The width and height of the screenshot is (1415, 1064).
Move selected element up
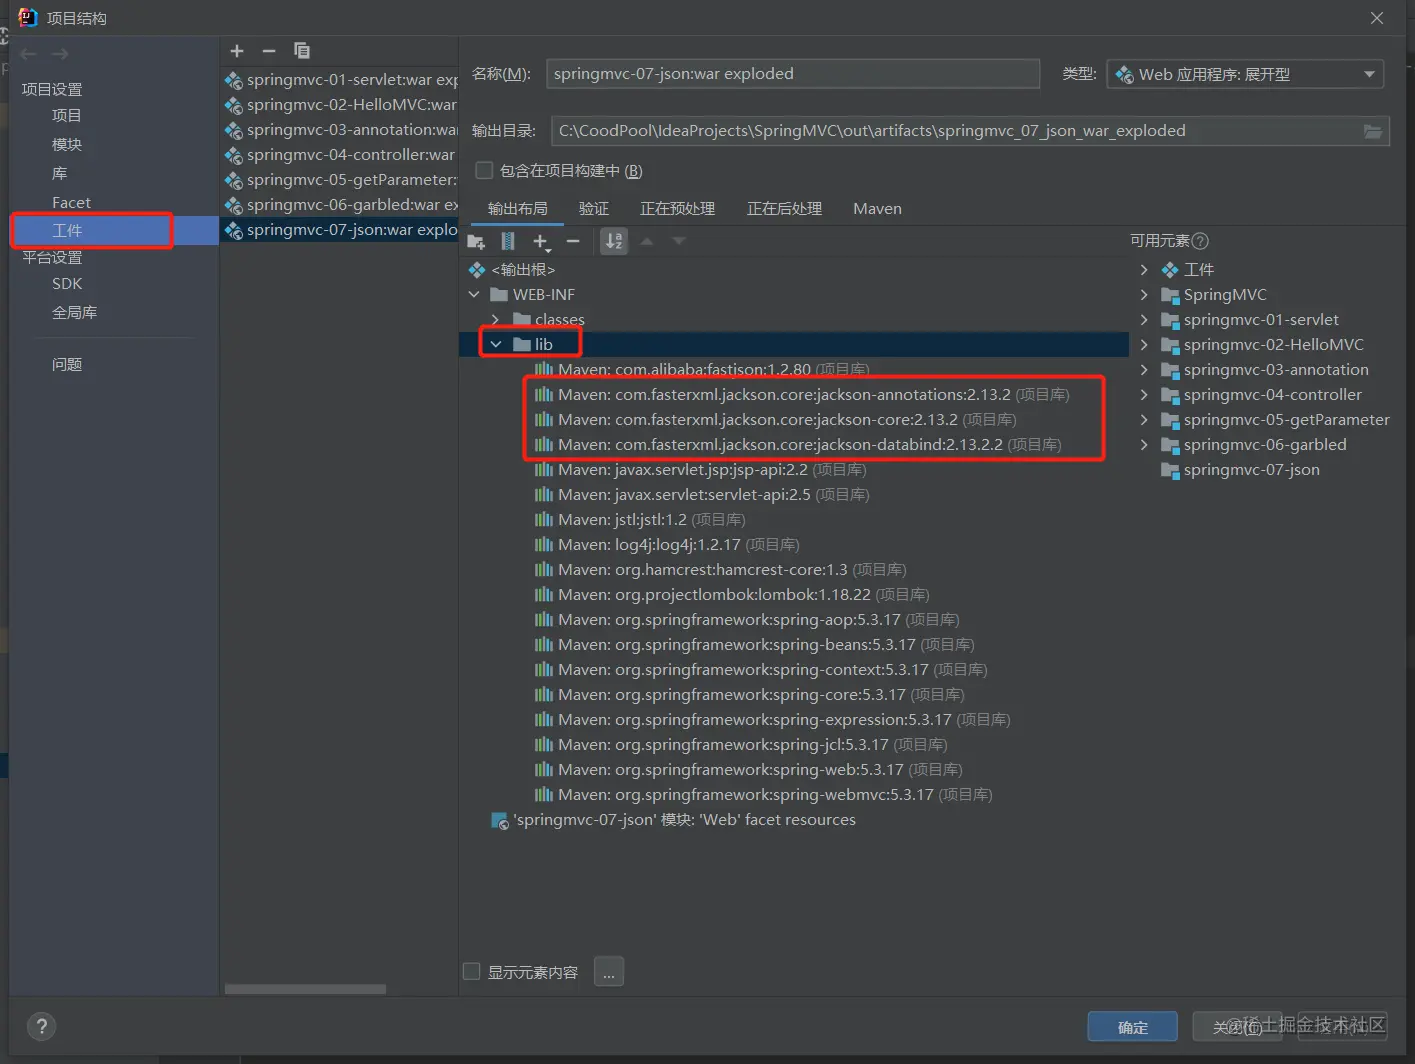647,241
